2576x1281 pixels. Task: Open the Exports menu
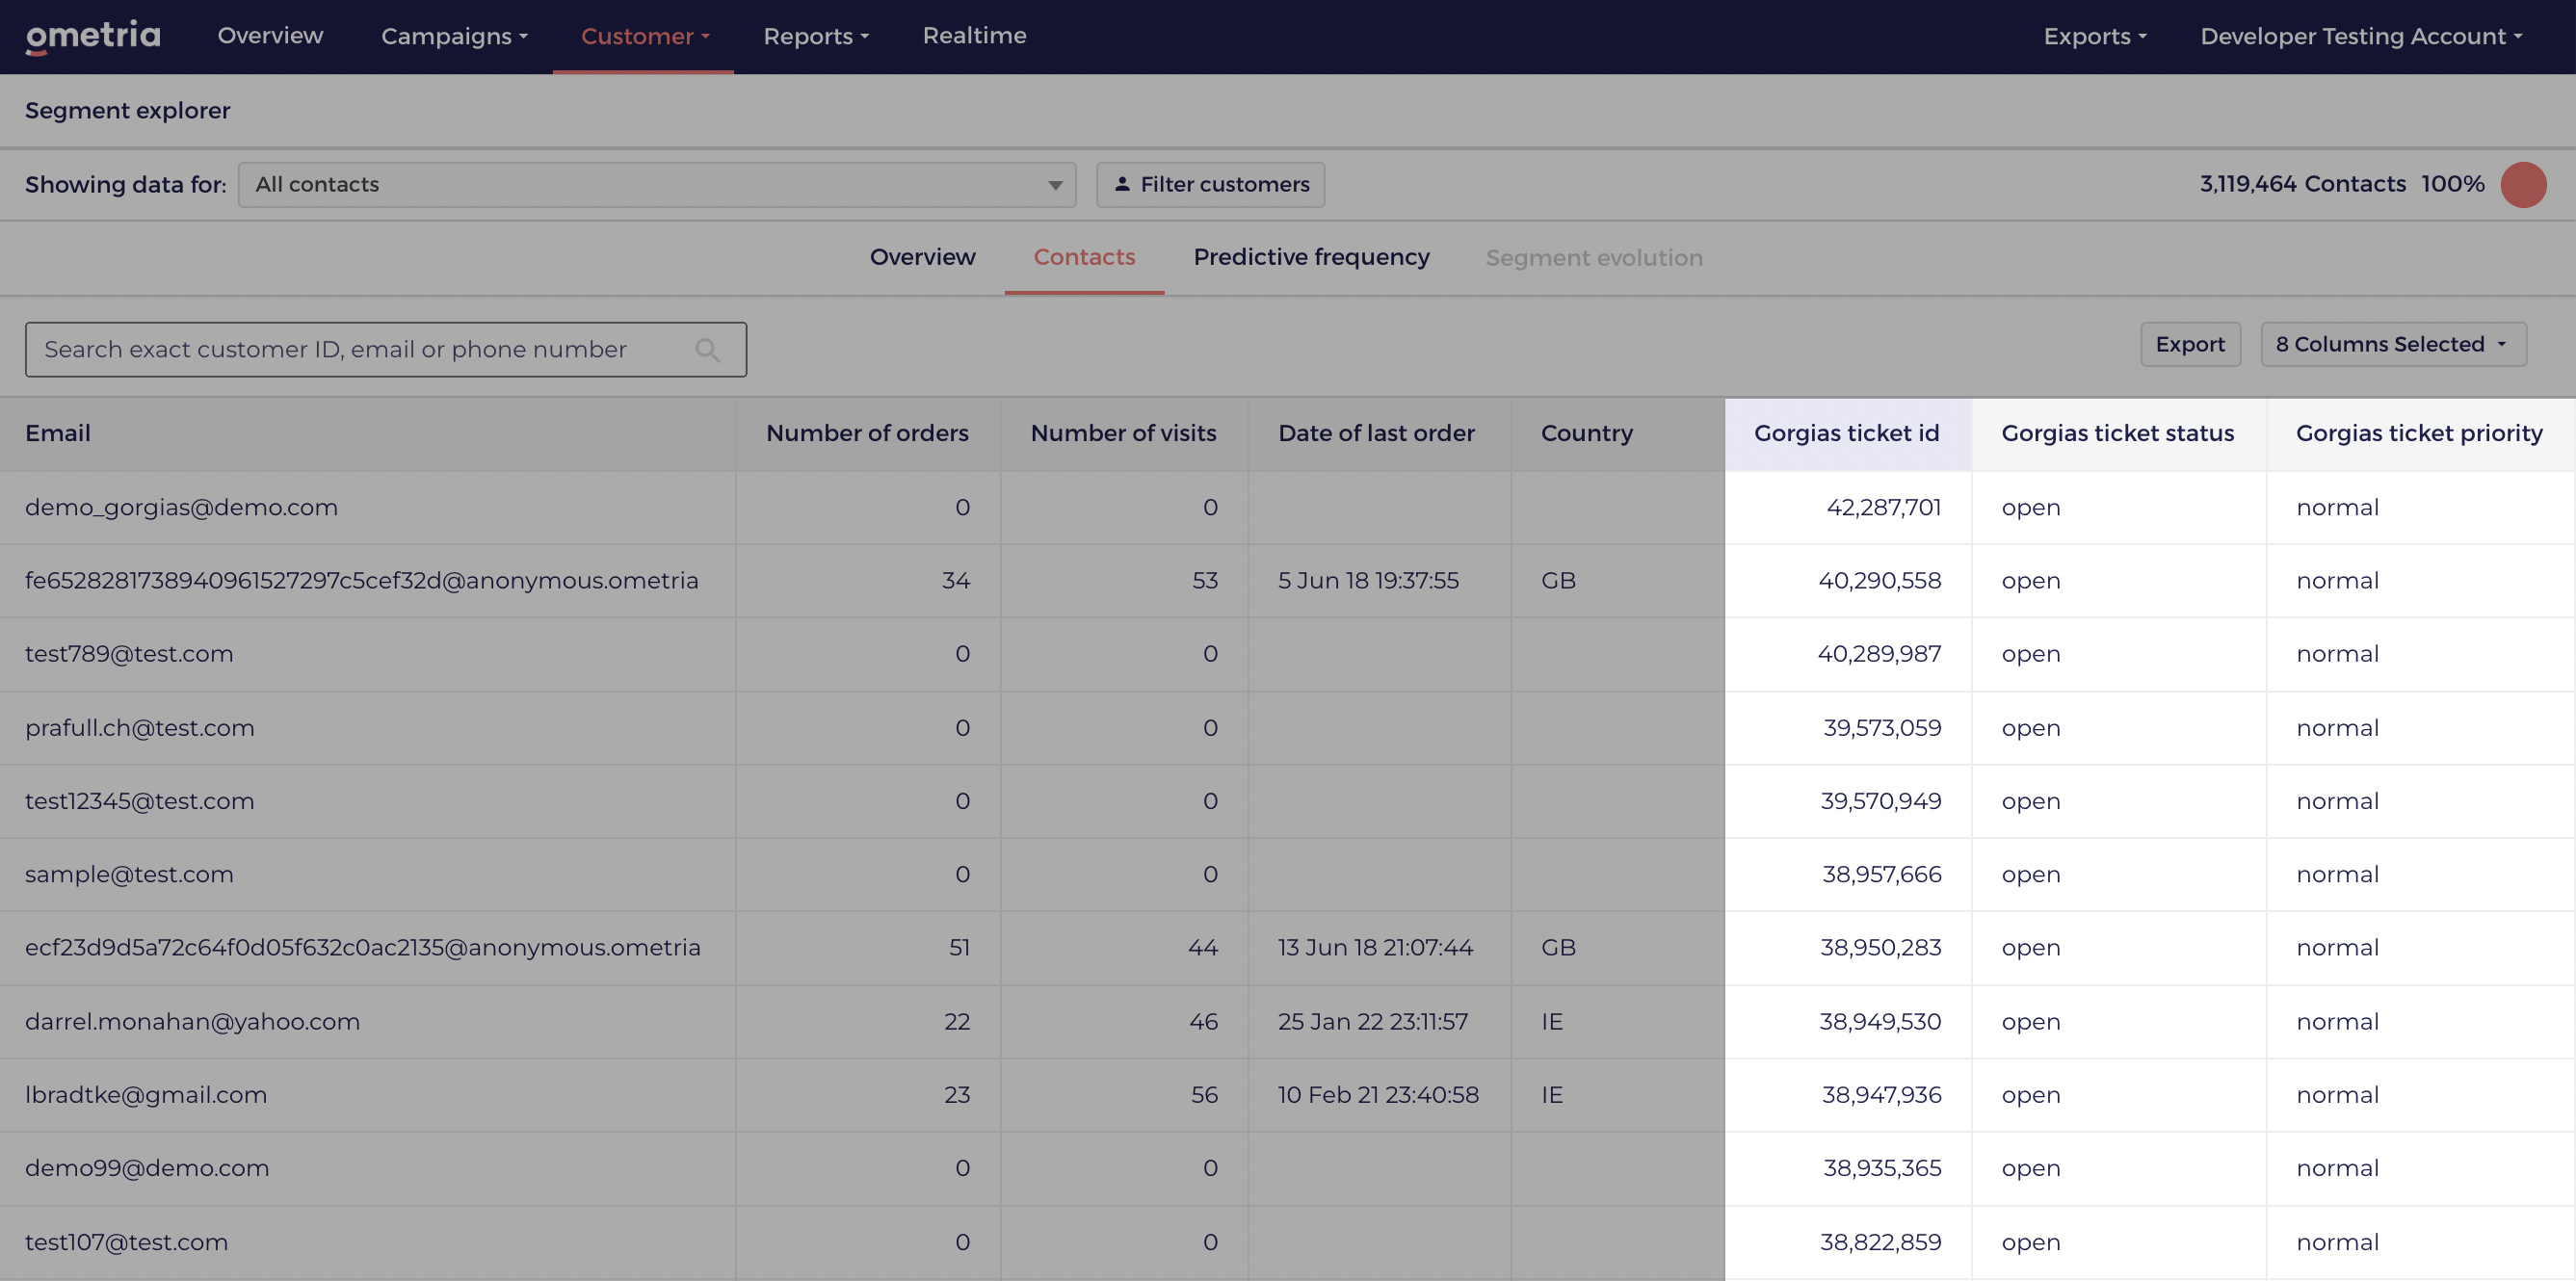[2095, 36]
